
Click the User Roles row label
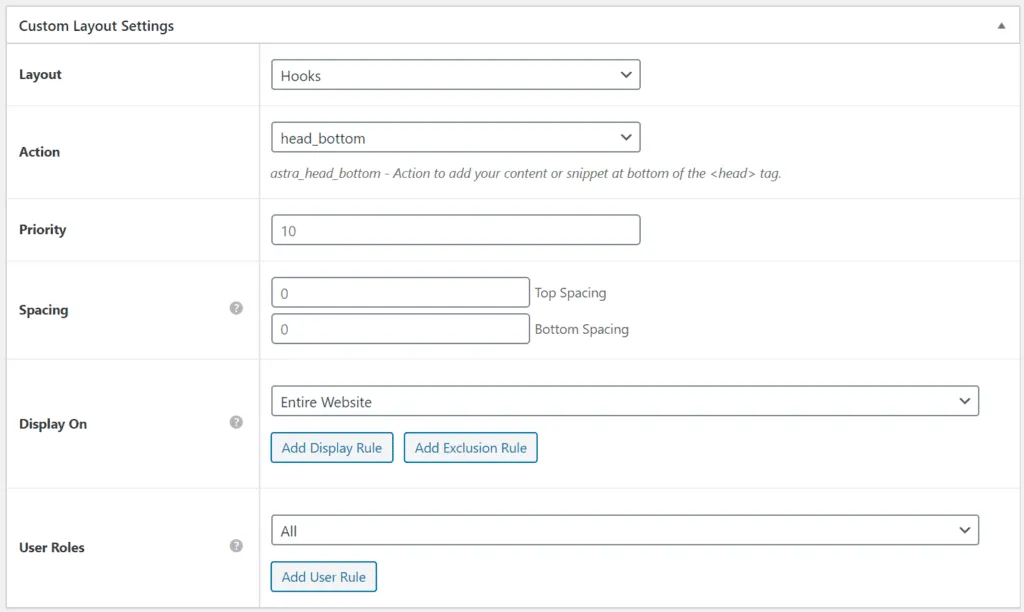pyautogui.click(x=52, y=547)
